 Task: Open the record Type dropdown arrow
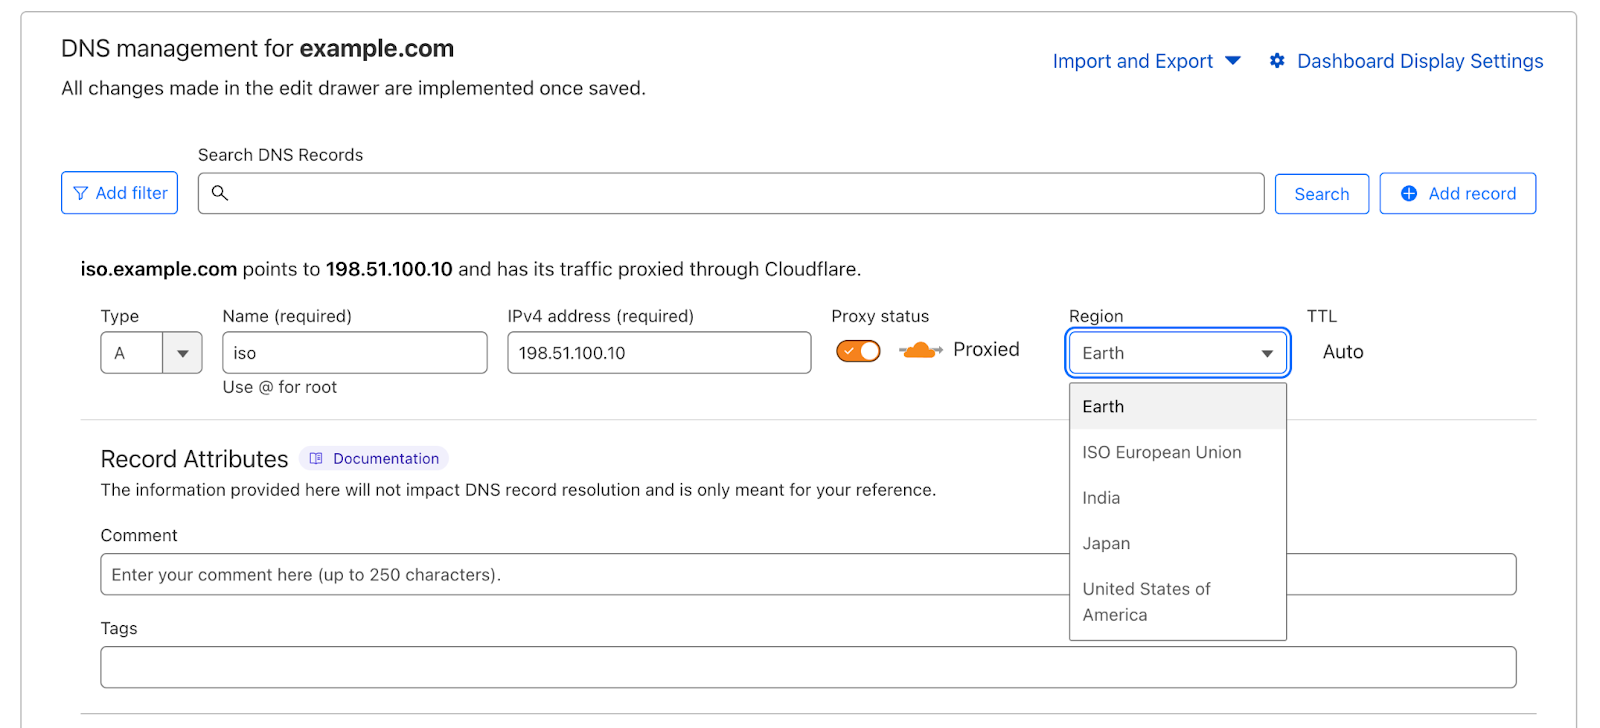pyautogui.click(x=182, y=353)
